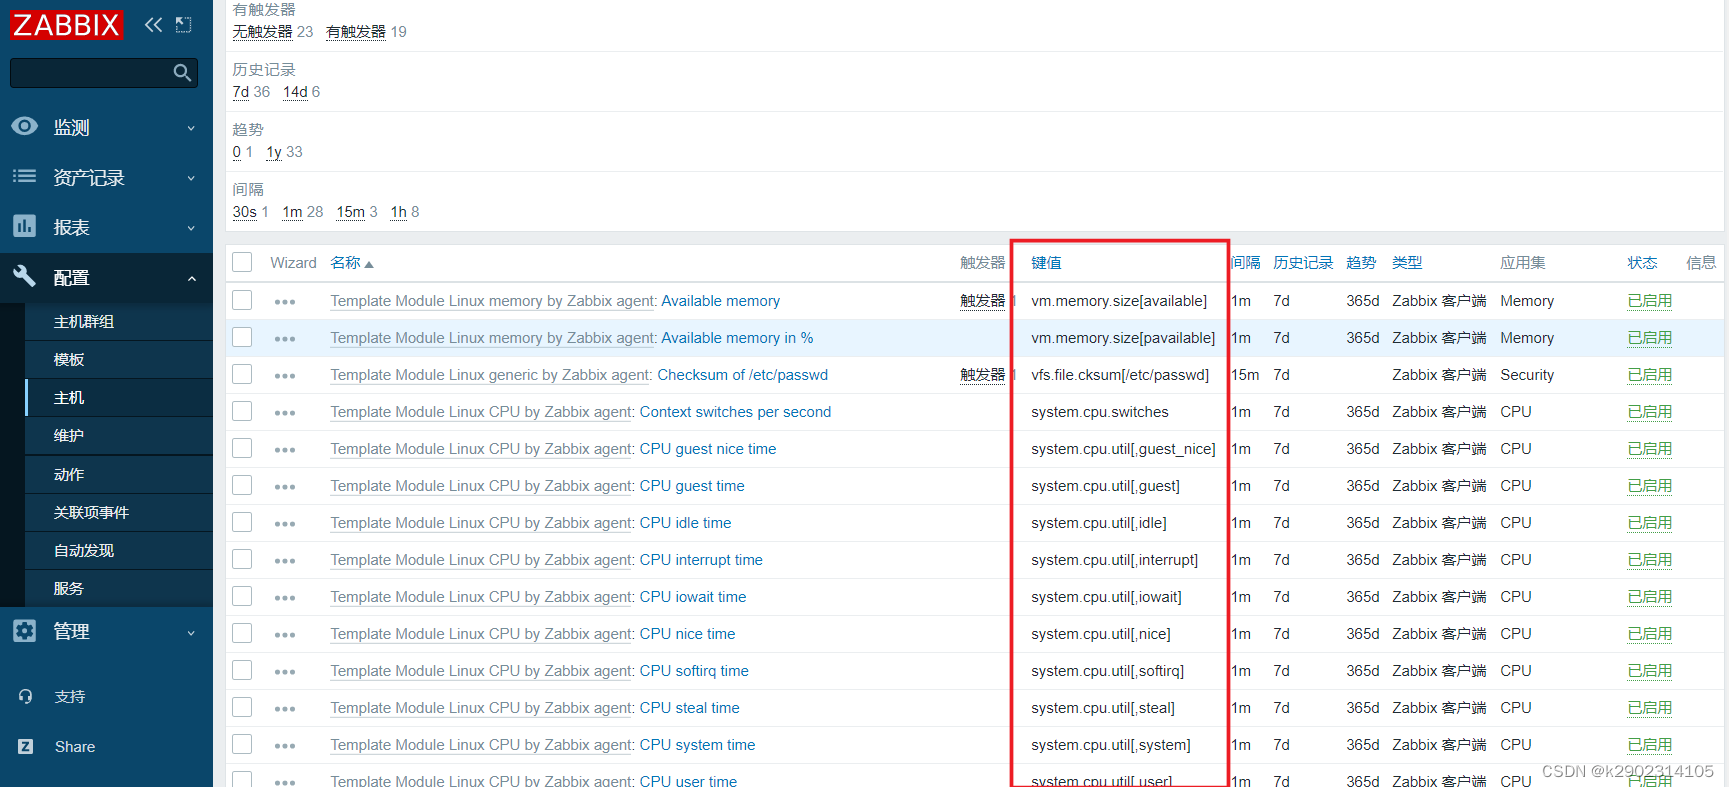
Task: Check the box for Checksum of /etc/passwd
Action: click(242, 374)
